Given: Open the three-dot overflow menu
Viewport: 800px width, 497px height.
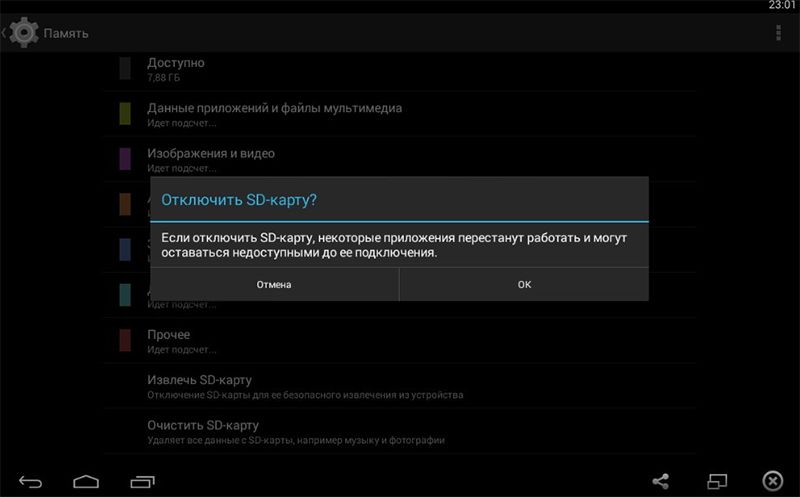Looking at the screenshot, I should pos(778,33).
